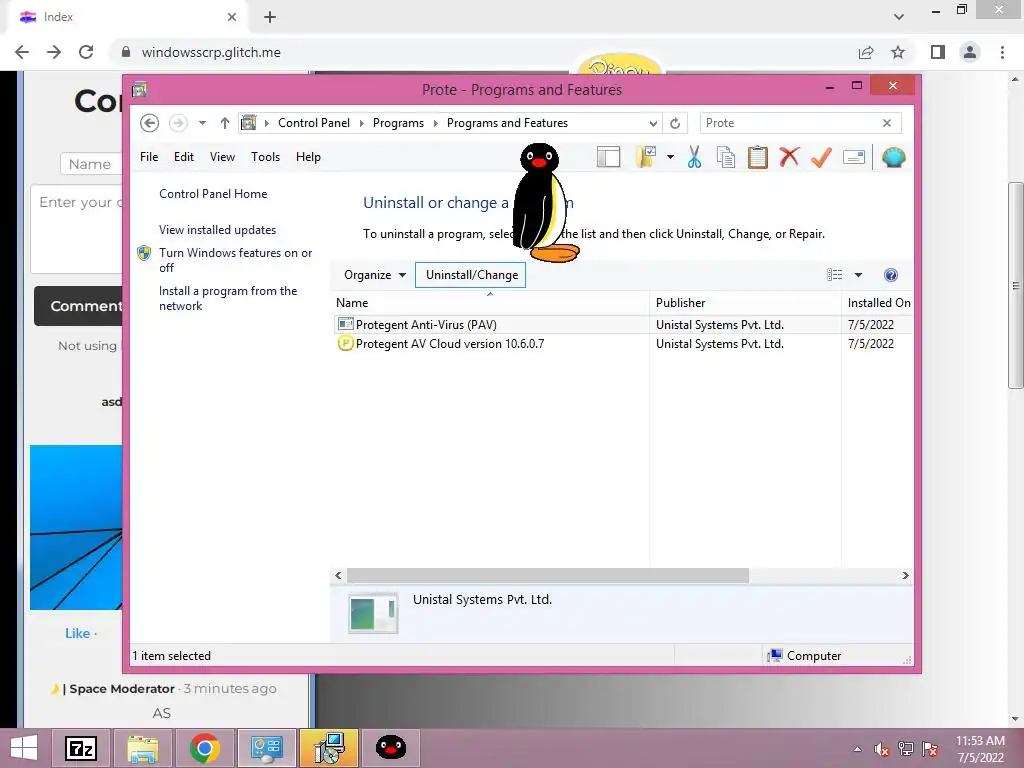Open the Help menu
The image size is (1024, 768).
click(308, 157)
